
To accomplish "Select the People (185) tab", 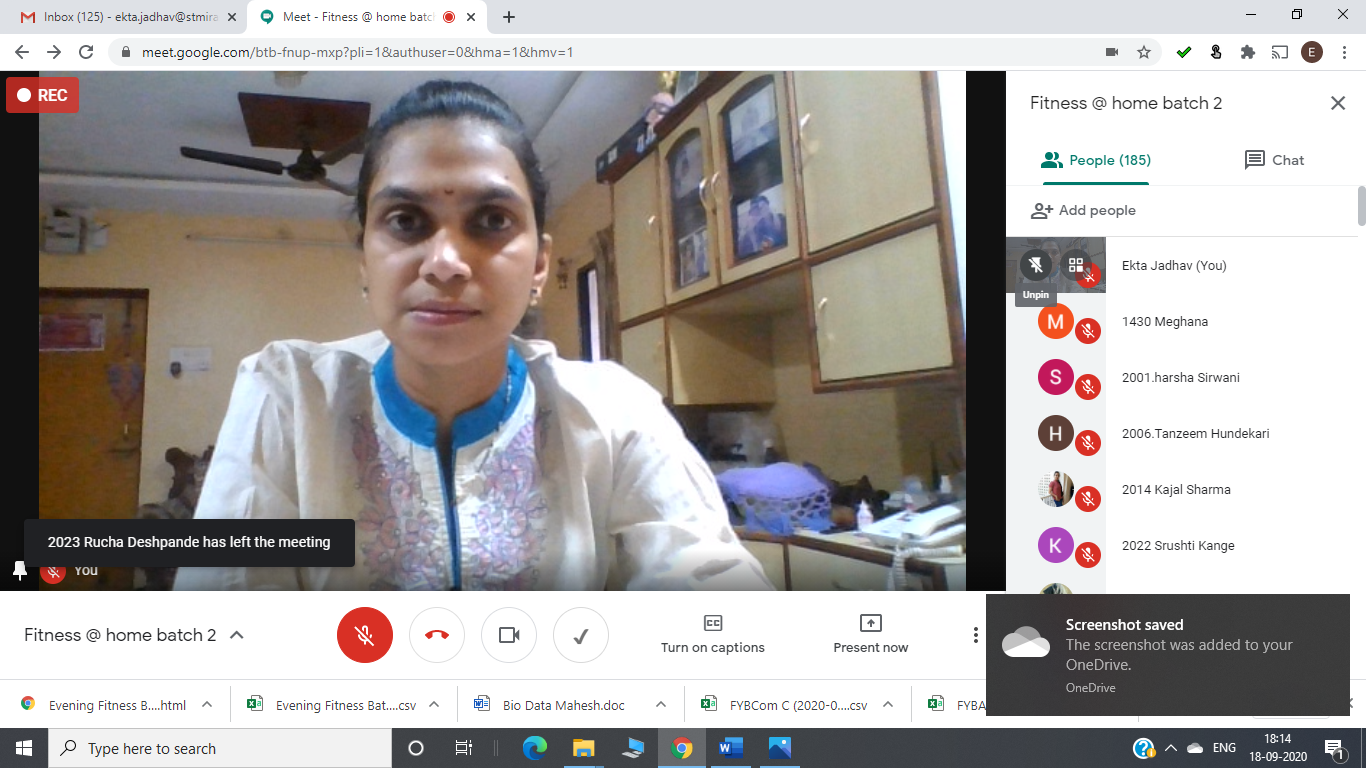I will pos(1095,160).
